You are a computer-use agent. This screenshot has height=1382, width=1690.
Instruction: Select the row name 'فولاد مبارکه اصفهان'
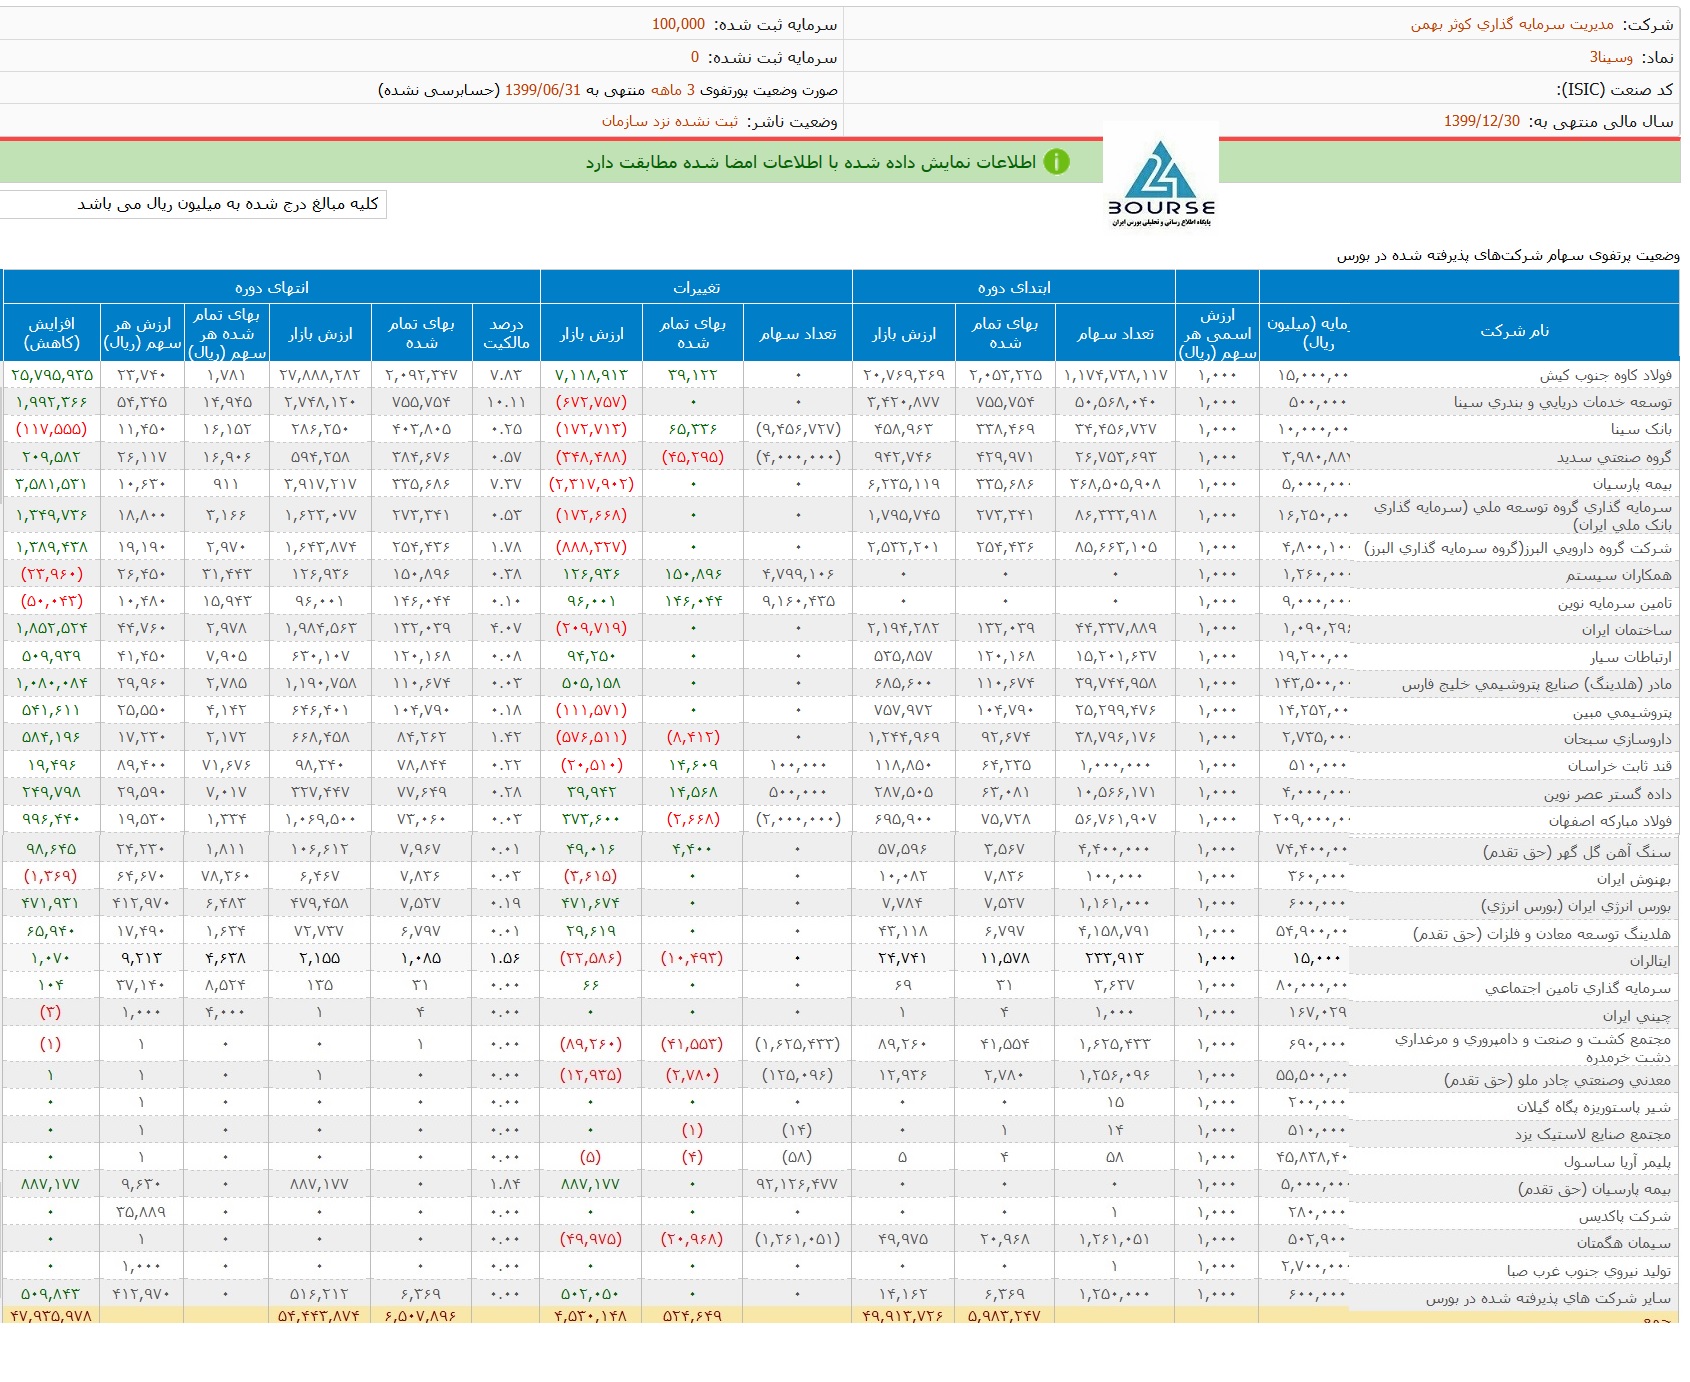tap(1610, 821)
